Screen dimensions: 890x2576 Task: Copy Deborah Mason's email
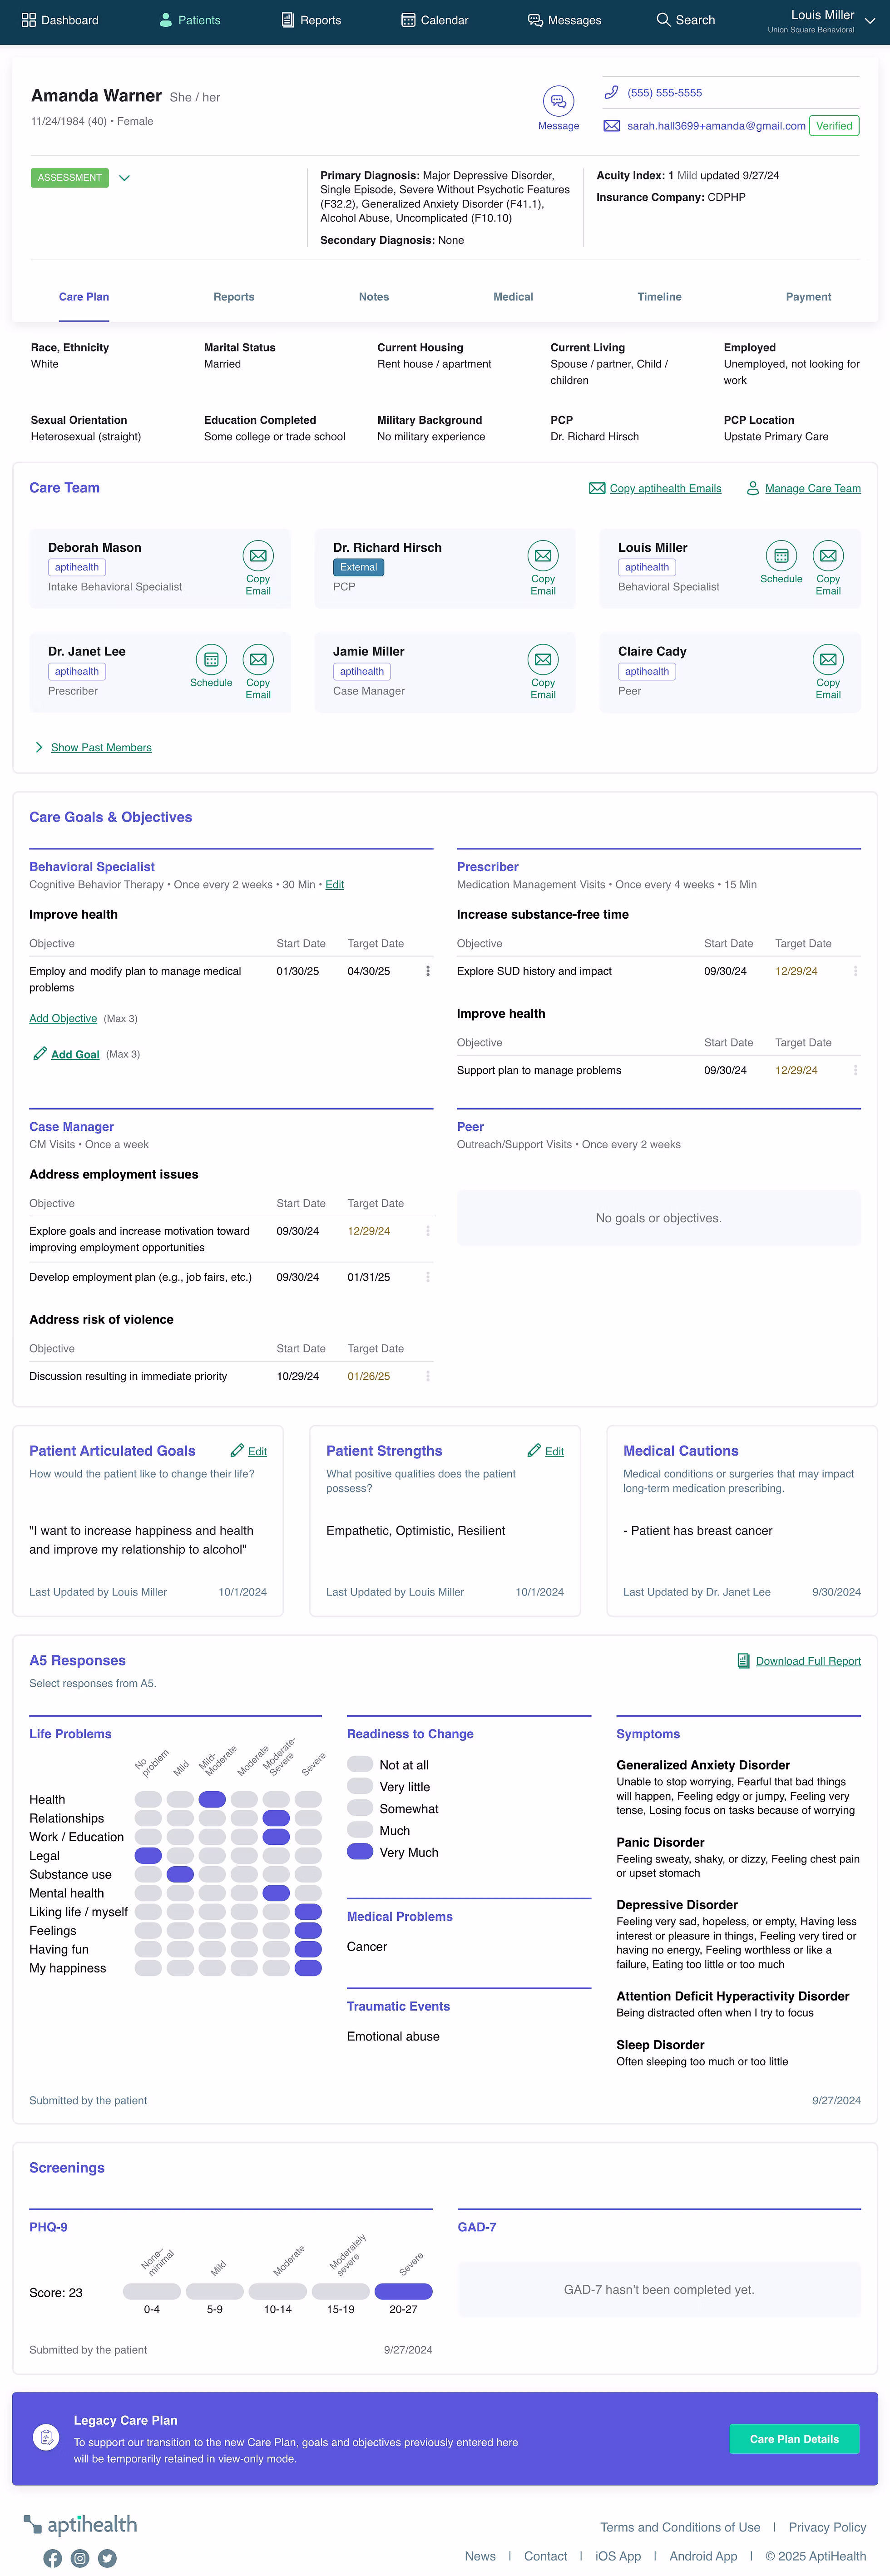258,556
